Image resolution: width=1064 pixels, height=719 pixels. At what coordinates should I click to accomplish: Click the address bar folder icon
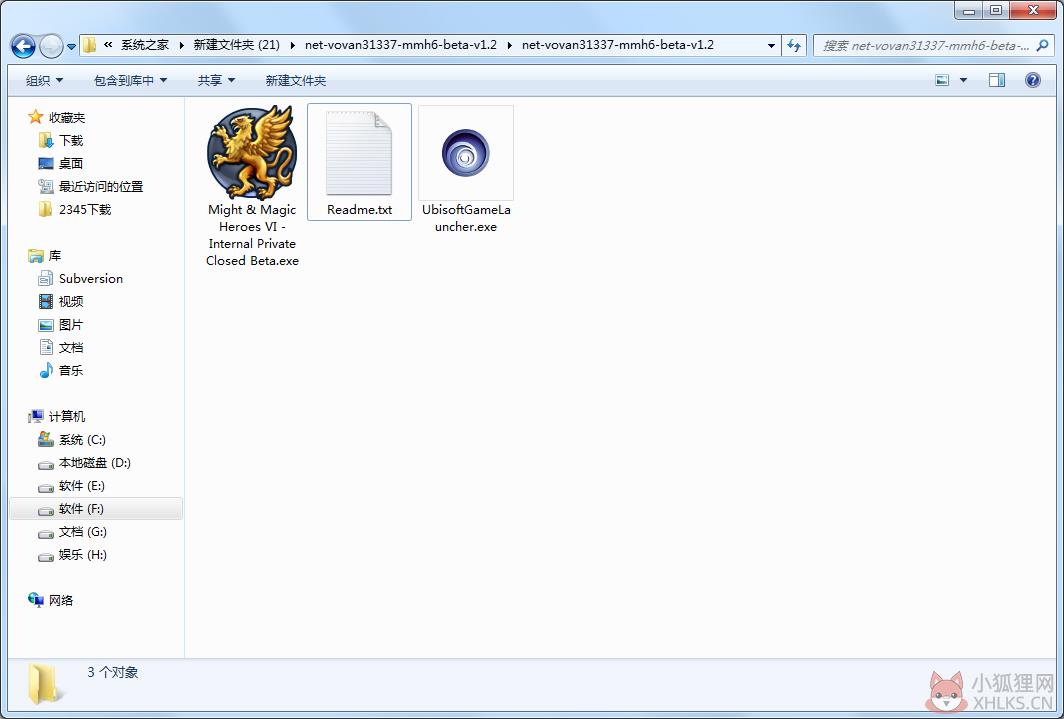pos(89,45)
